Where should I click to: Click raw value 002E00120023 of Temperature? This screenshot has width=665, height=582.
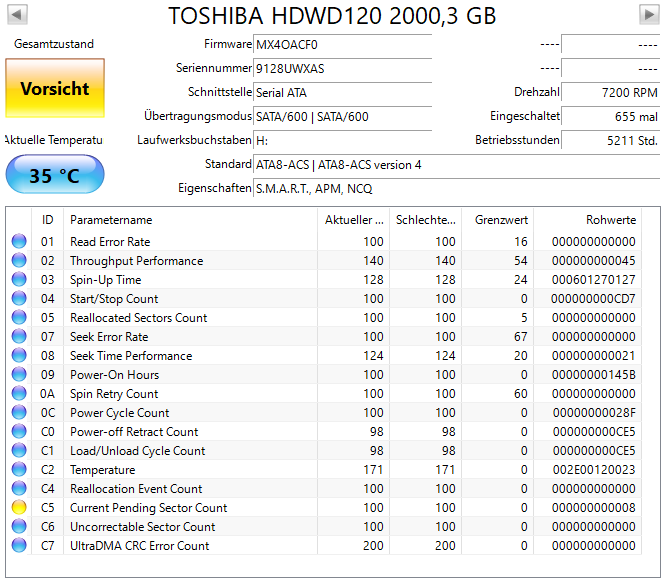click(x=594, y=470)
